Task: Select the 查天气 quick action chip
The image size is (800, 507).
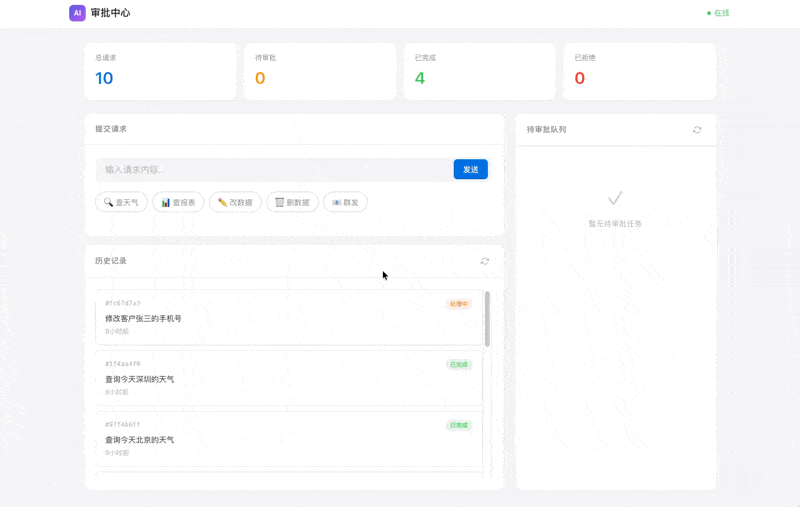Action: (121, 202)
